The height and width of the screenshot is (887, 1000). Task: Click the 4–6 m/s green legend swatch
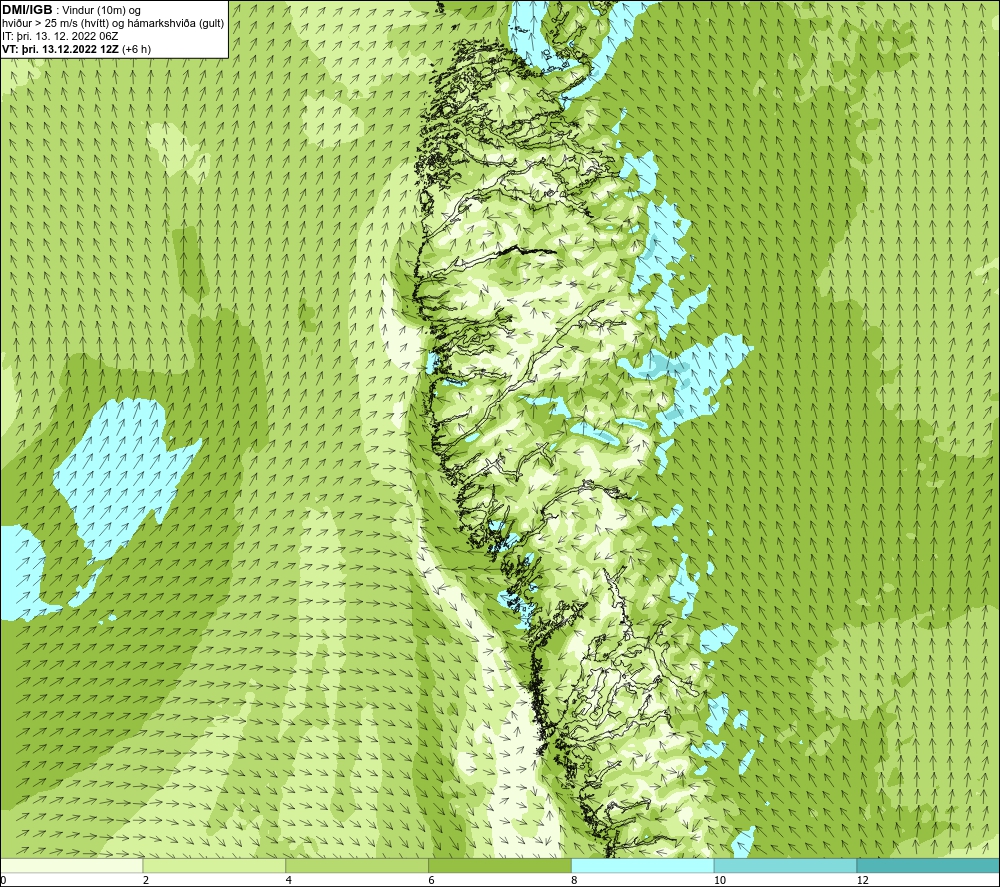point(357,865)
